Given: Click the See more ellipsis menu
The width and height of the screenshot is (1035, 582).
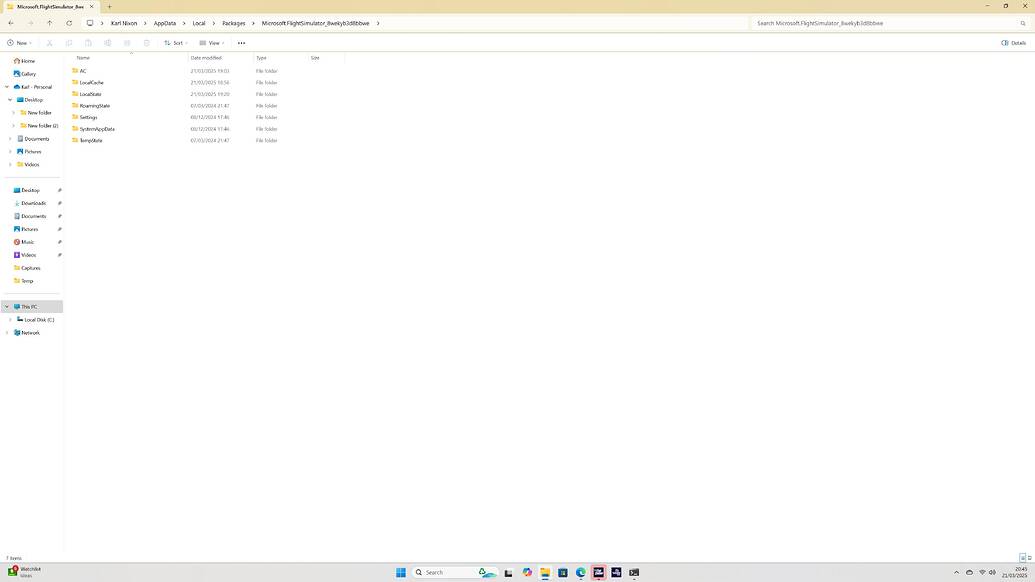Looking at the screenshot, I should (240, 43).
